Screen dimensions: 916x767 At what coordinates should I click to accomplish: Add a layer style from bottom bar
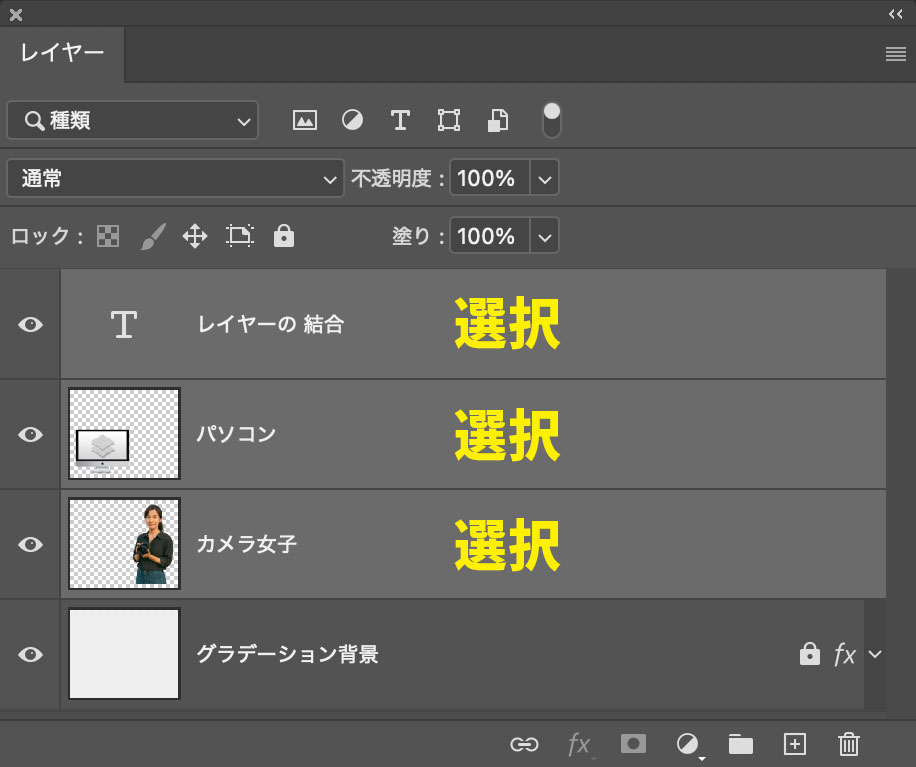click(x=579, y=745)
